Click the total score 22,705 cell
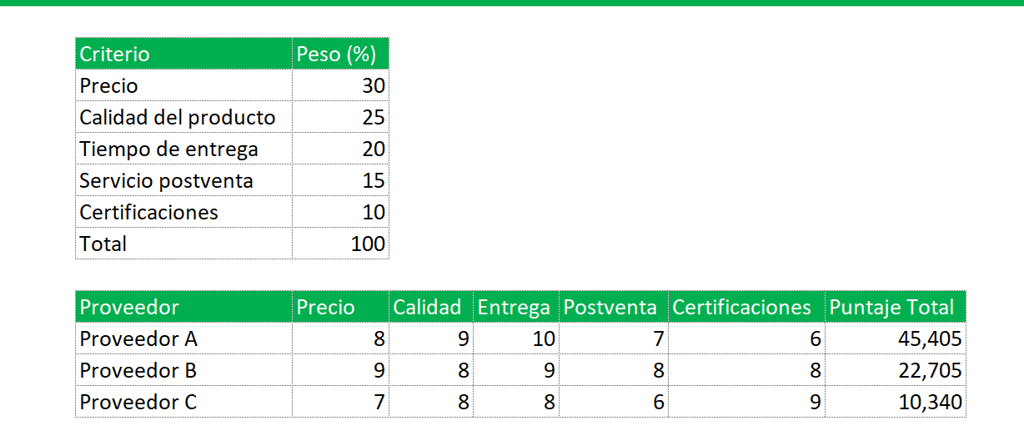The width and height of the screenshot is (1024, 434). click(x=895, y=371)
